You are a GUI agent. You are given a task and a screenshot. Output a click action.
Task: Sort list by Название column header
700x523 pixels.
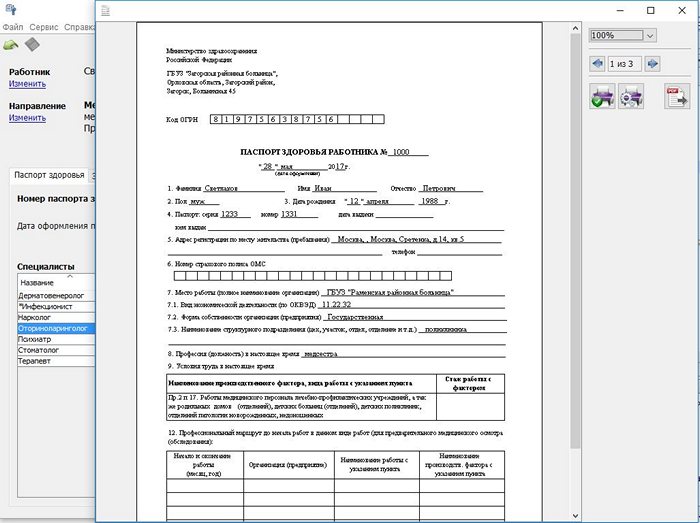56,282
